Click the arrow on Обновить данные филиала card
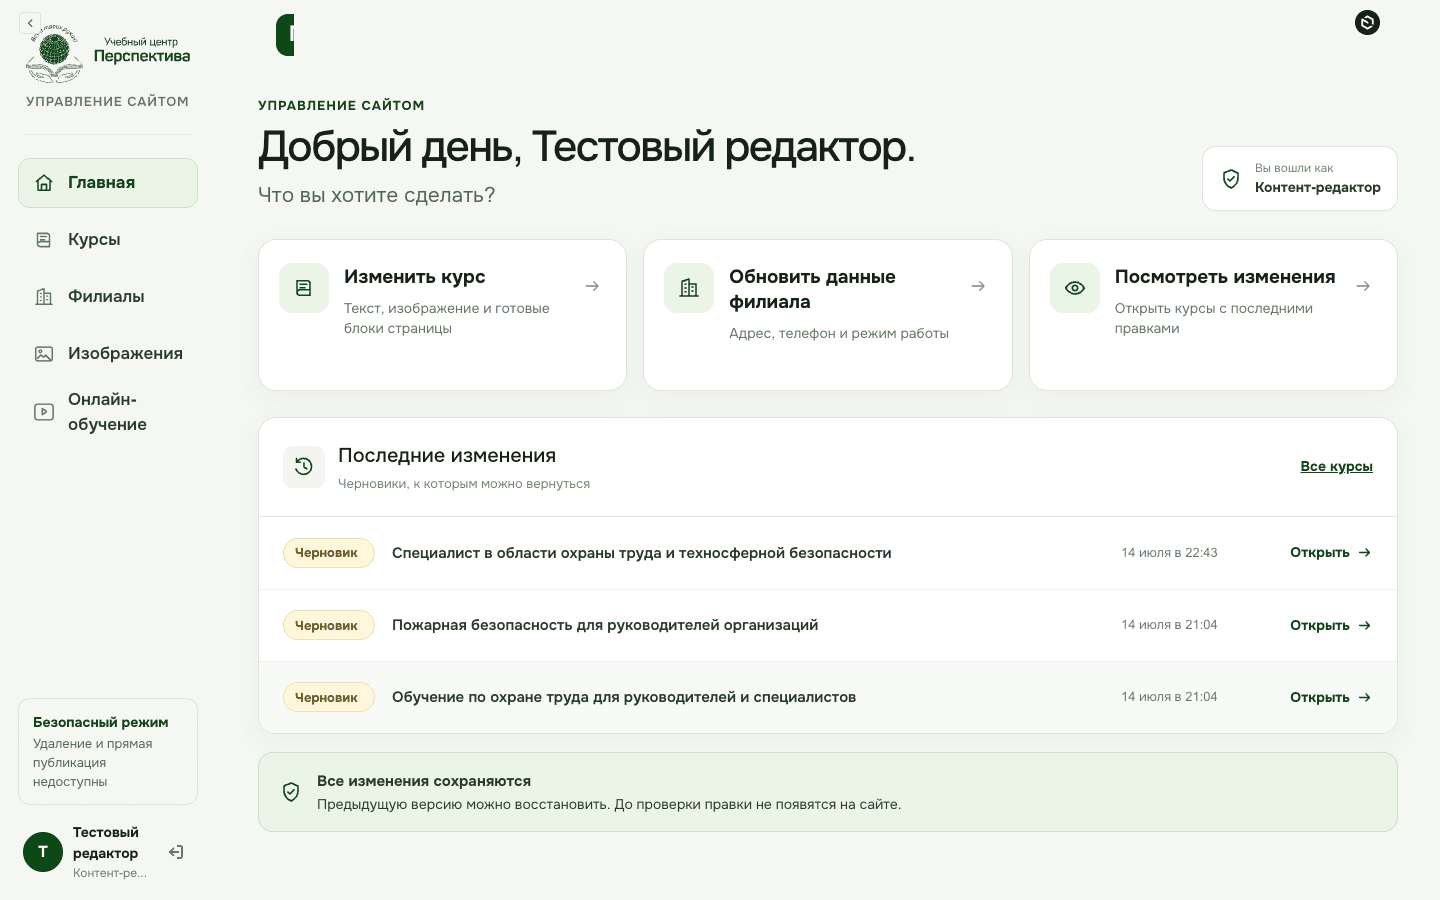Viewport: 1440px width, 900px height. (x=978, y=286)
